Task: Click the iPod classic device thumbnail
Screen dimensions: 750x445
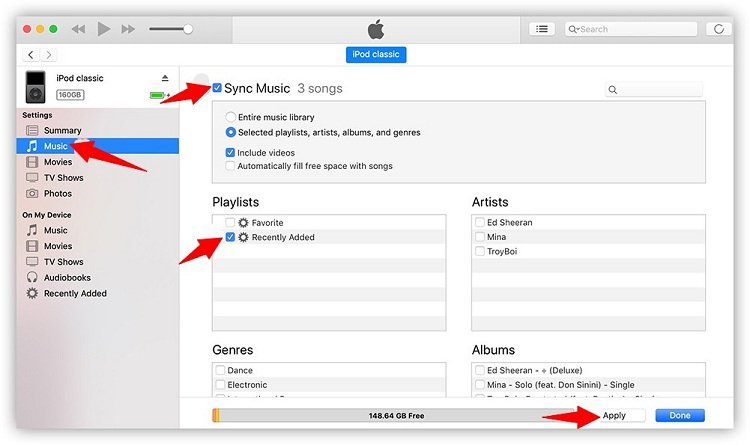Action: (x=35, y=87)
